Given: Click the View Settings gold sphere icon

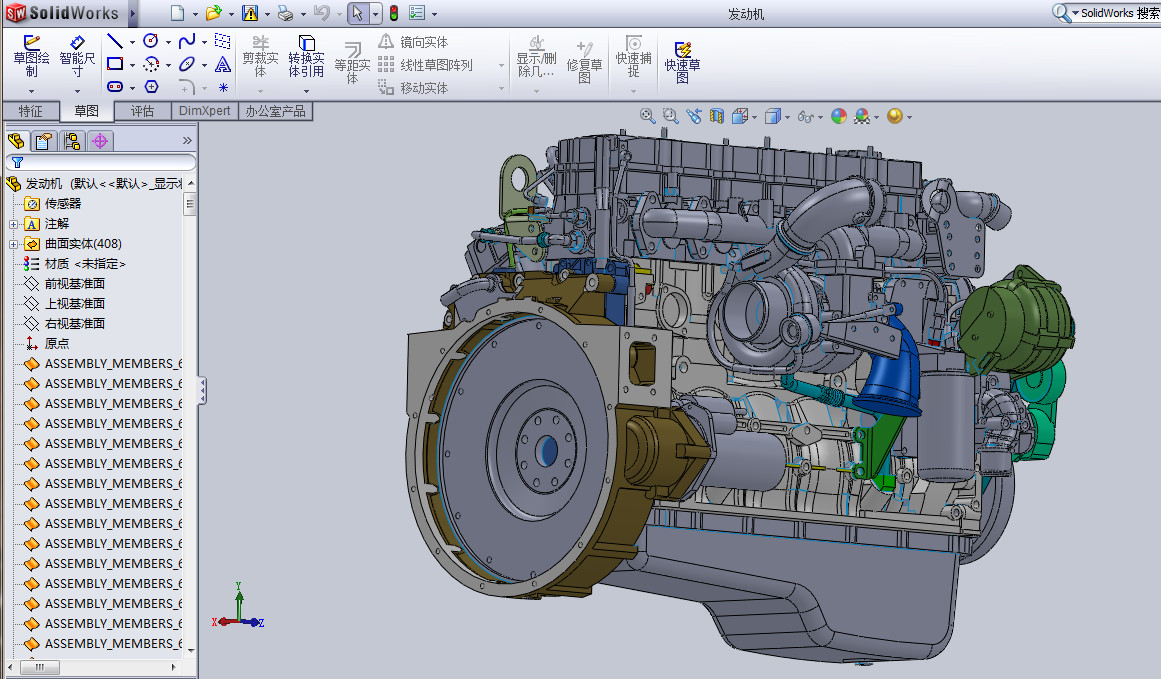Looking at the screenshot, I should (x=894, y=116).
